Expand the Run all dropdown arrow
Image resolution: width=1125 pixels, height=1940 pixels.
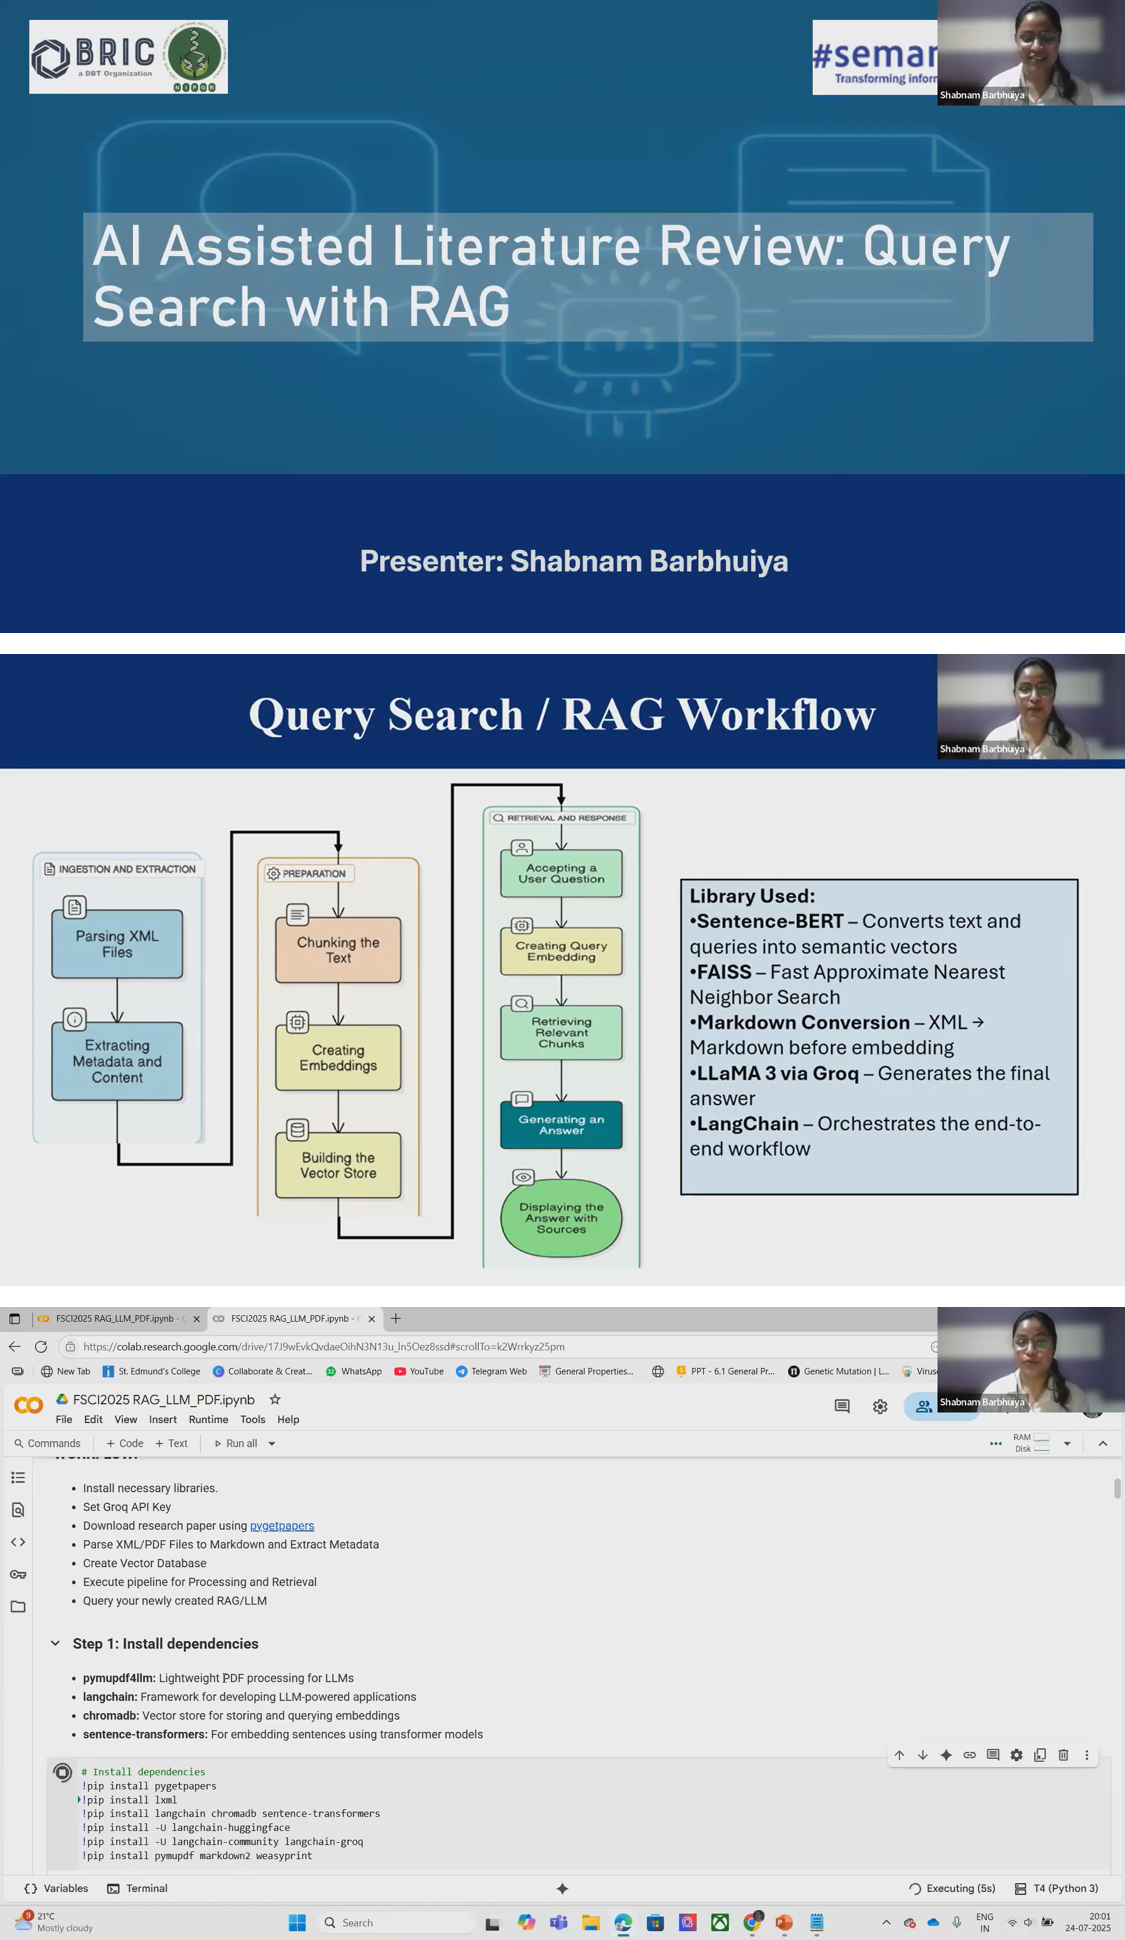click(x=272, y=1443)
